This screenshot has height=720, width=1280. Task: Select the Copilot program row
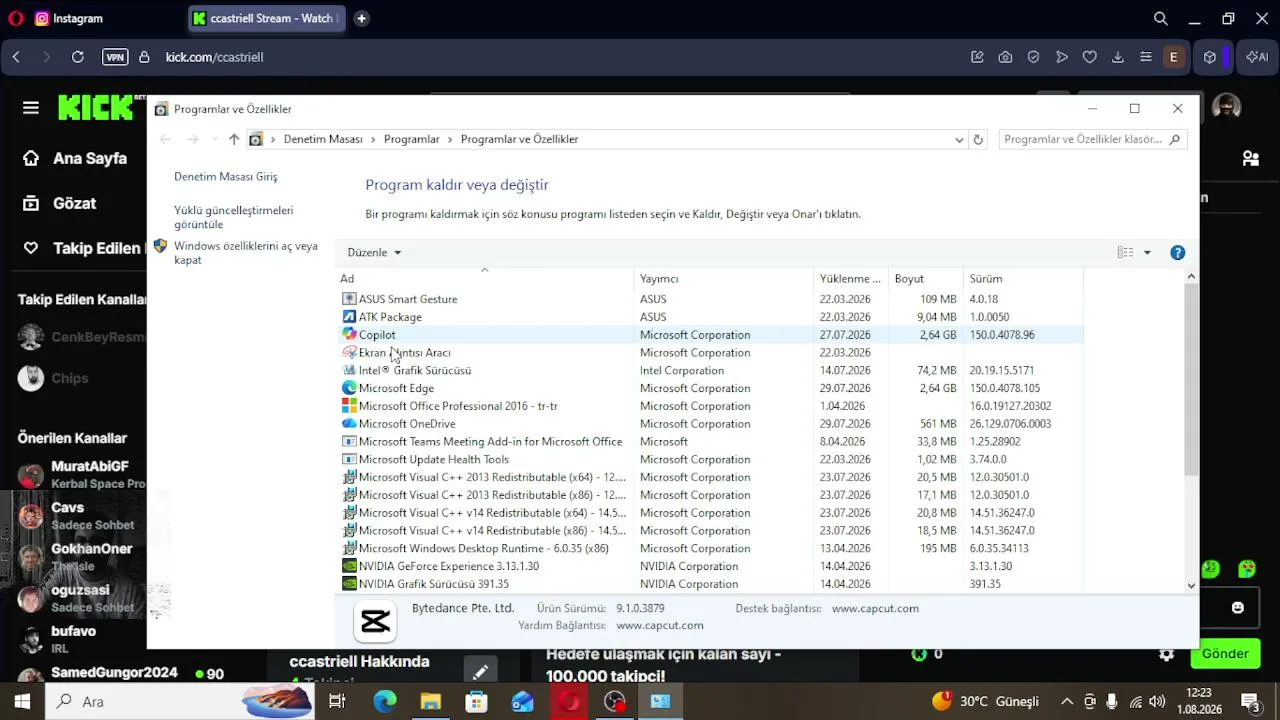tap(710, 335)
